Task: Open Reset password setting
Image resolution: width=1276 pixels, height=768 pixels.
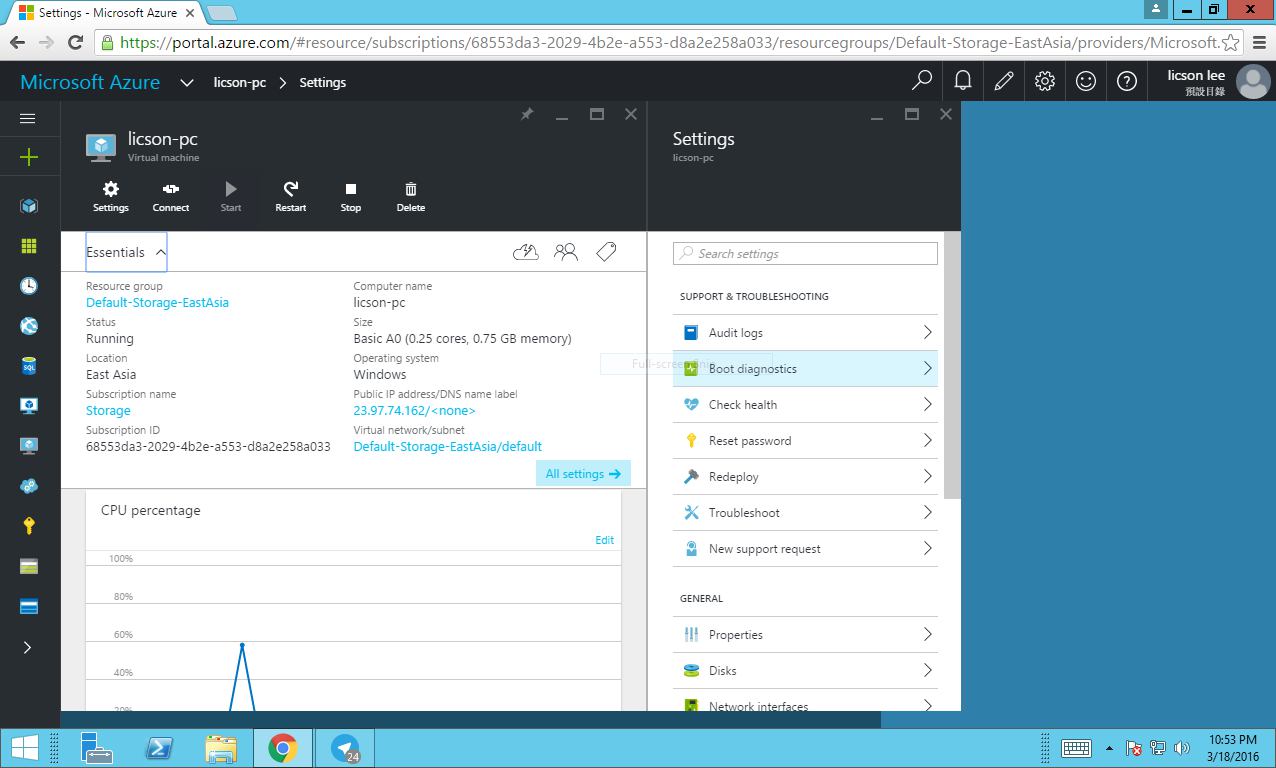Action: coord(805,440)
